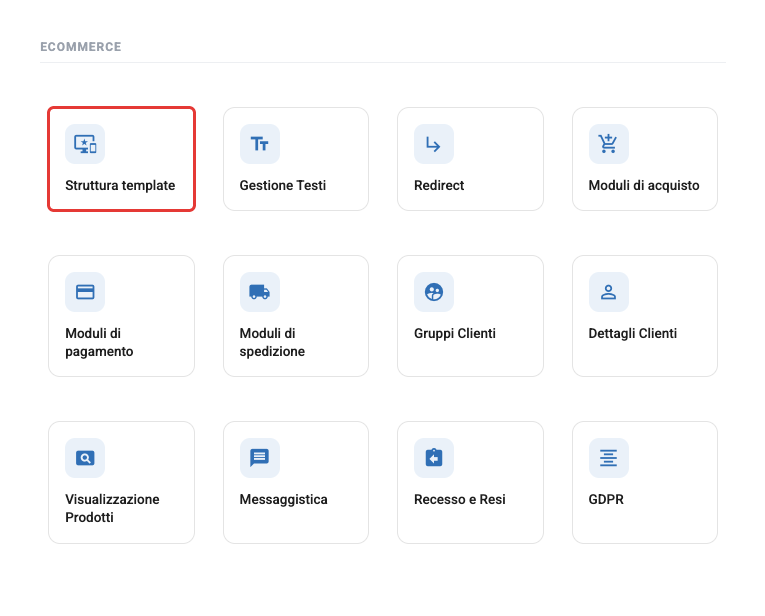Click the Struttura template monitor icon

click(85, 144)
